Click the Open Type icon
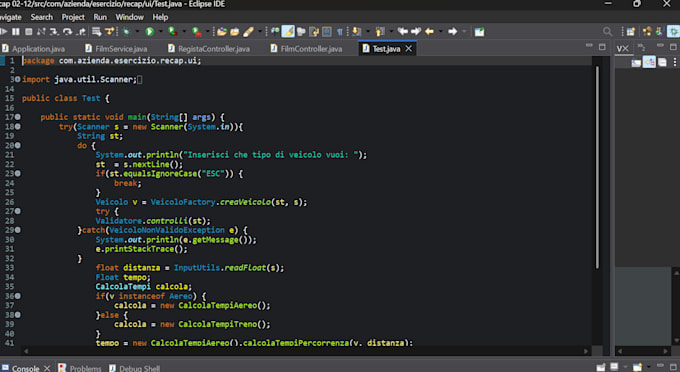Screen dimensions: 680x372 coord(222,32)
